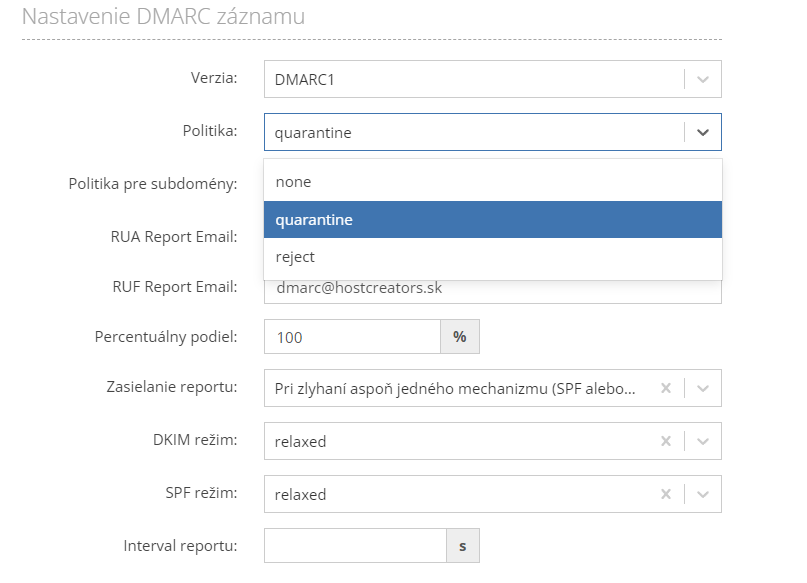Viewport: 807px width, 583px height.
Task: Click the DMARC1 value in Verzia
Action: tap(304, 79)
